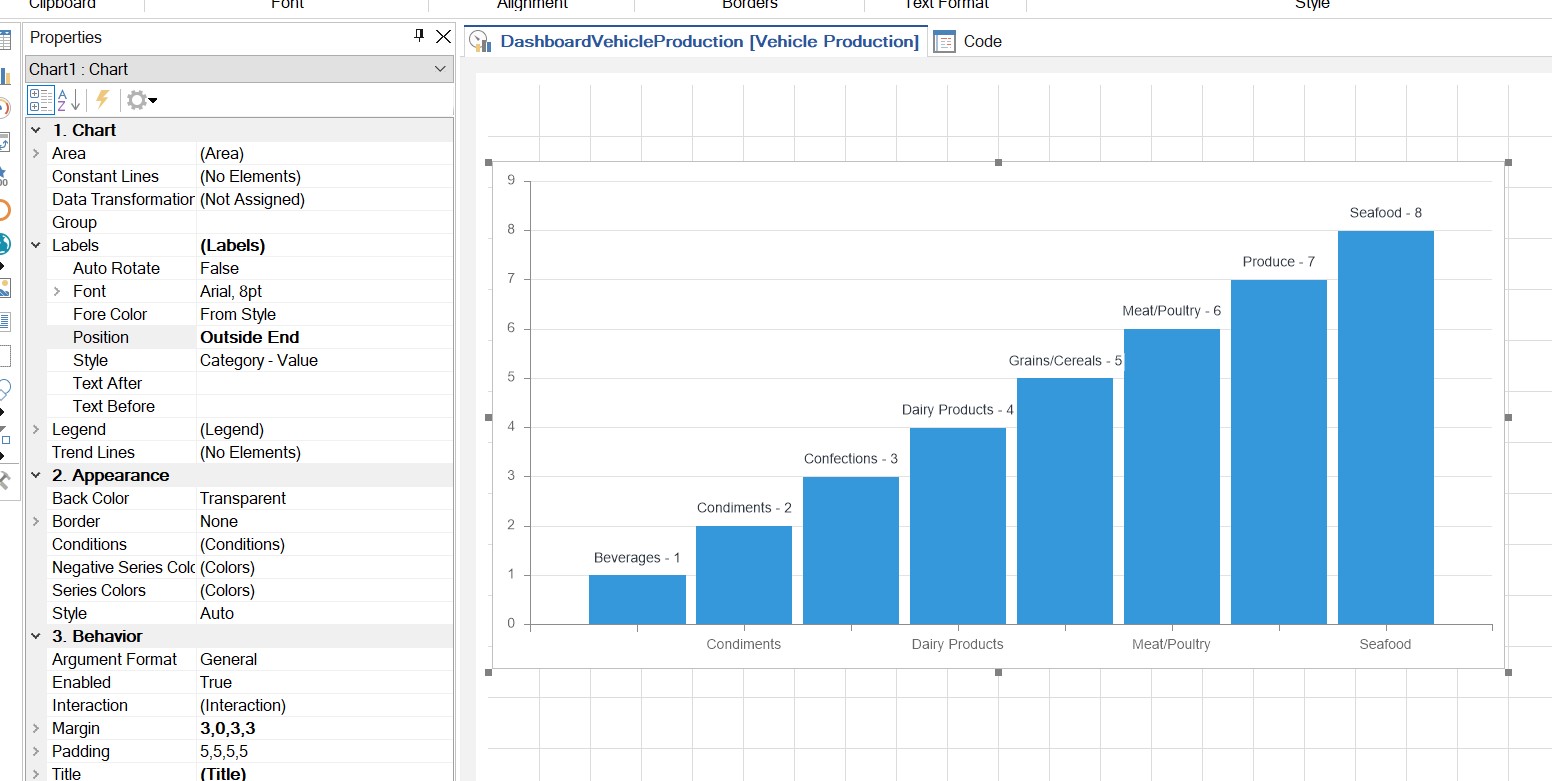Expand the Margin property
This screenshot has height=781, width=1552.
[x=36, y=728]
